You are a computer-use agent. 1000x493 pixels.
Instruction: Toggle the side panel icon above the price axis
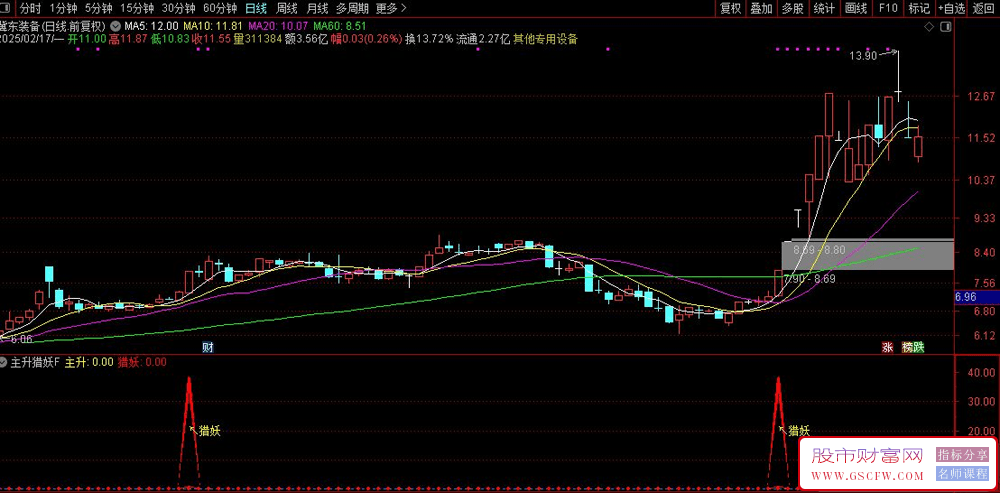point(945,27)
